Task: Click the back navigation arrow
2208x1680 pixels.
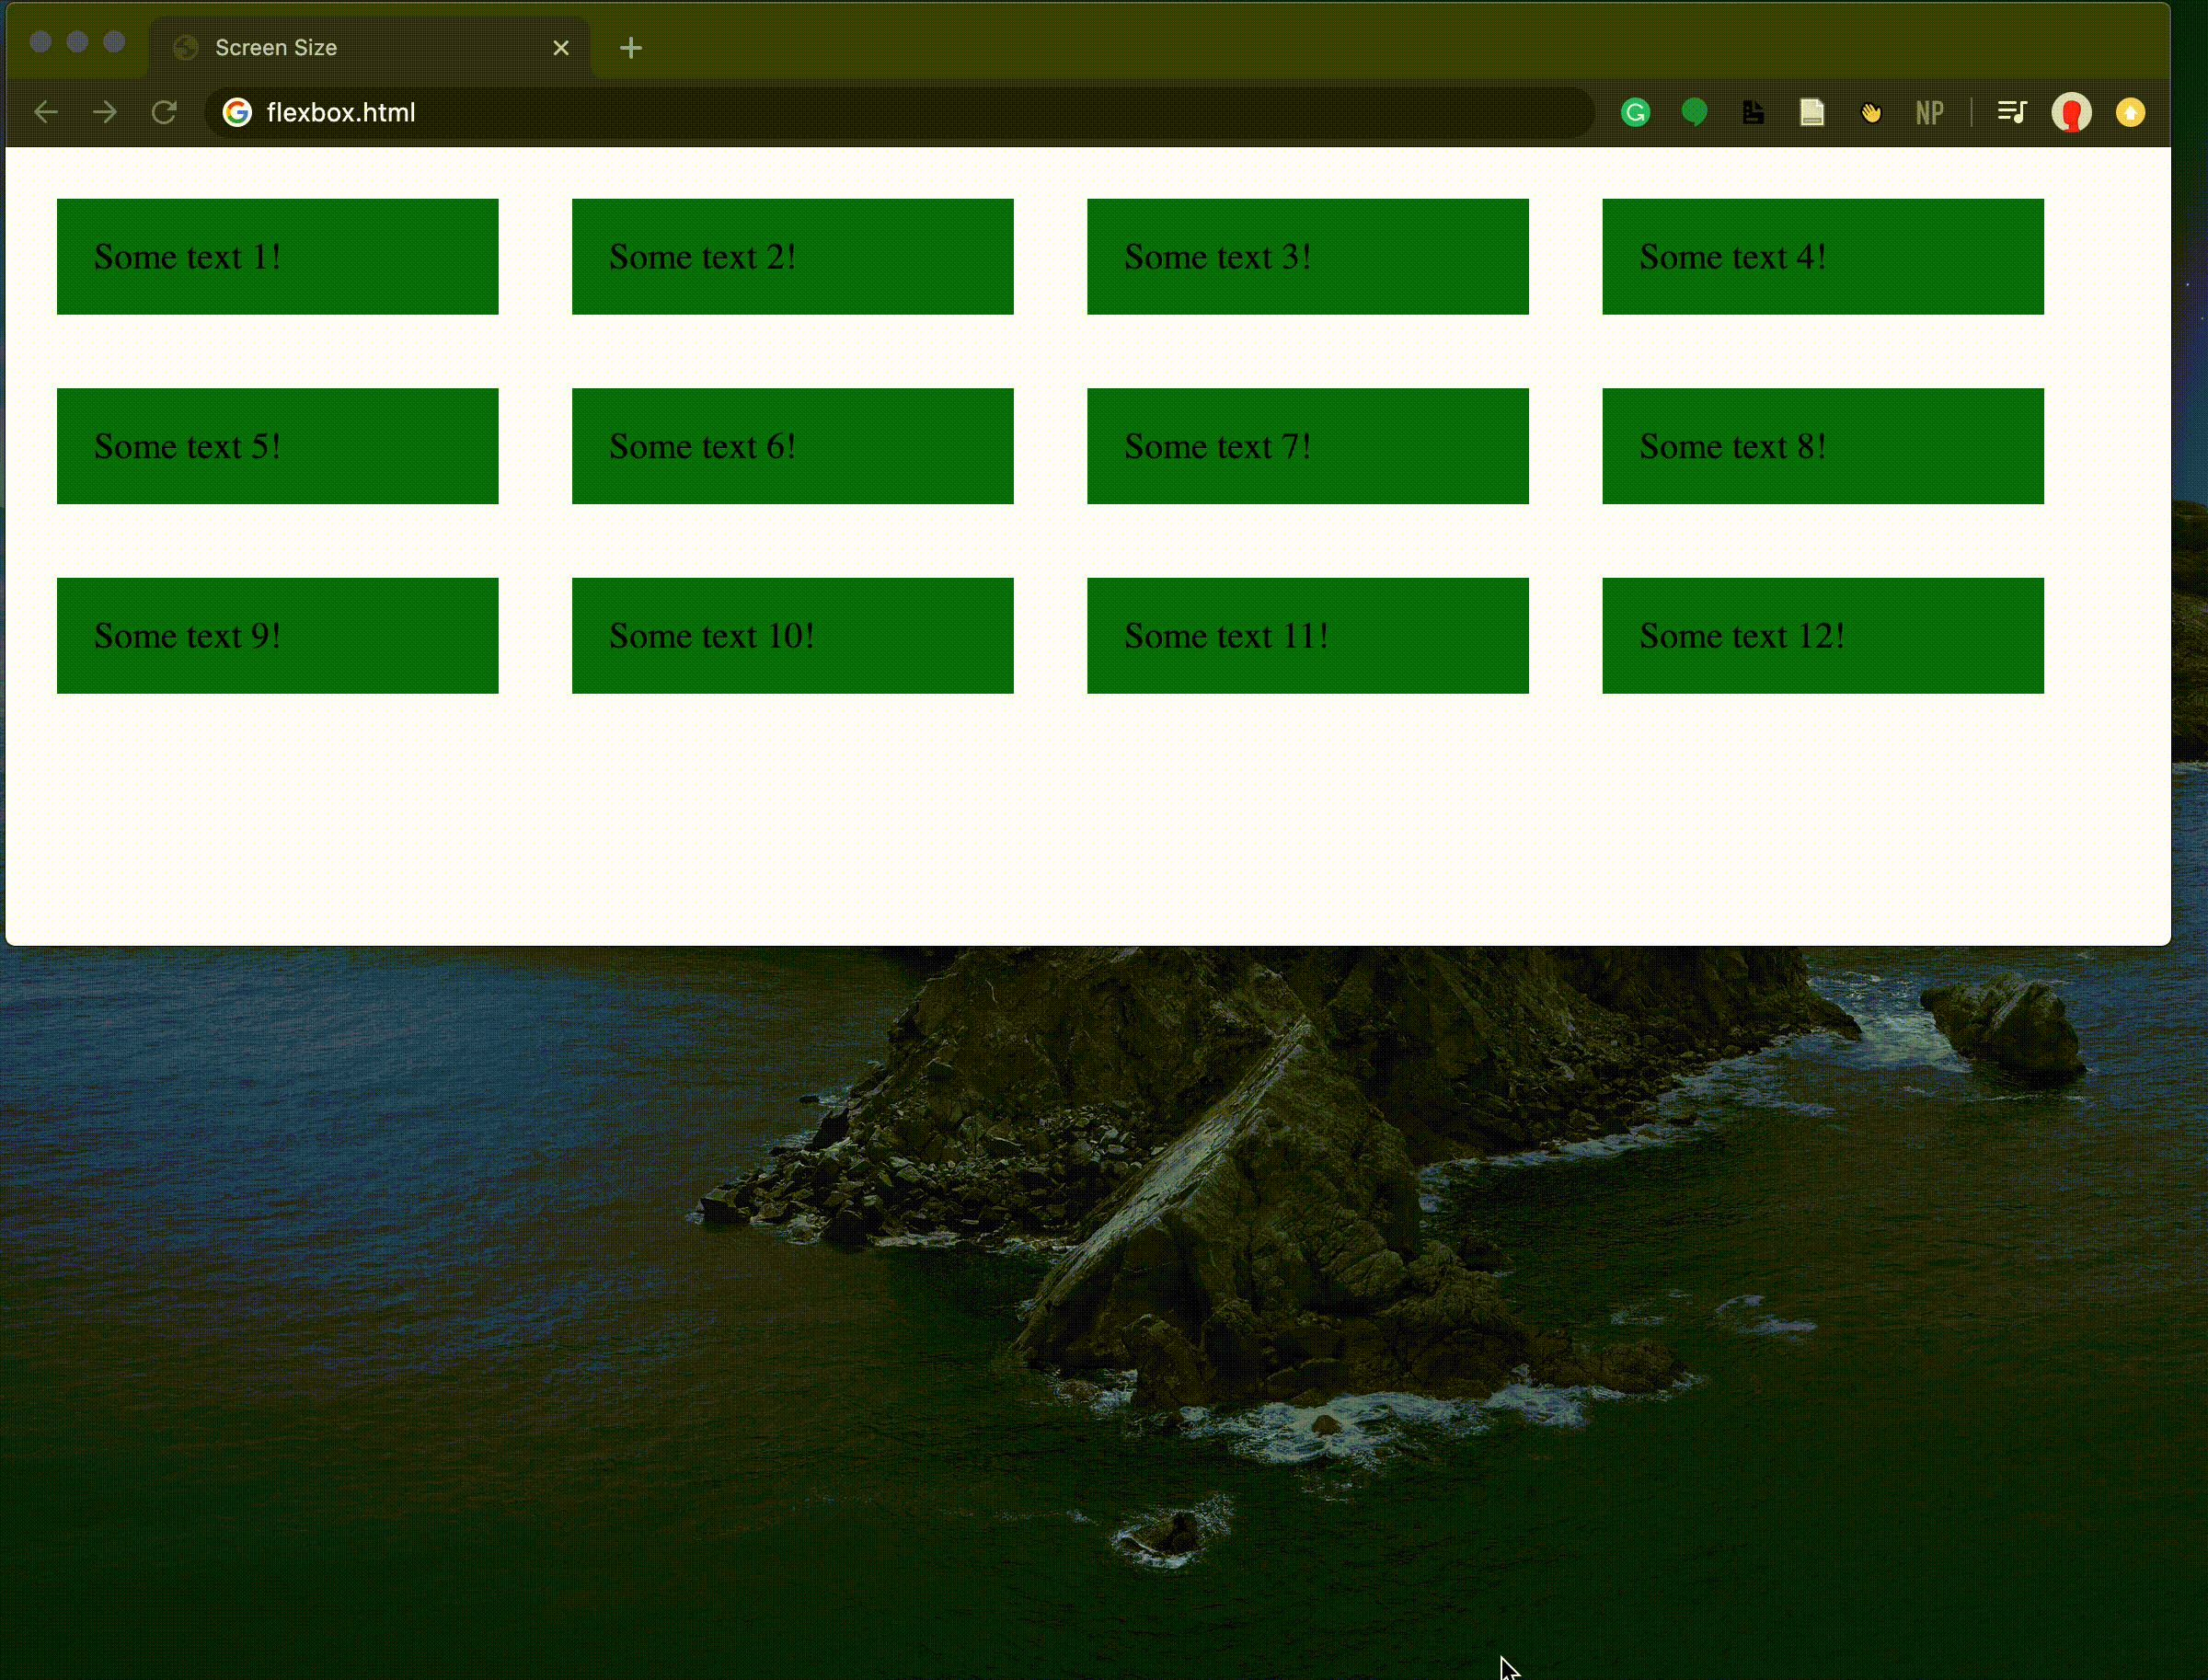Action: point(46,112)
